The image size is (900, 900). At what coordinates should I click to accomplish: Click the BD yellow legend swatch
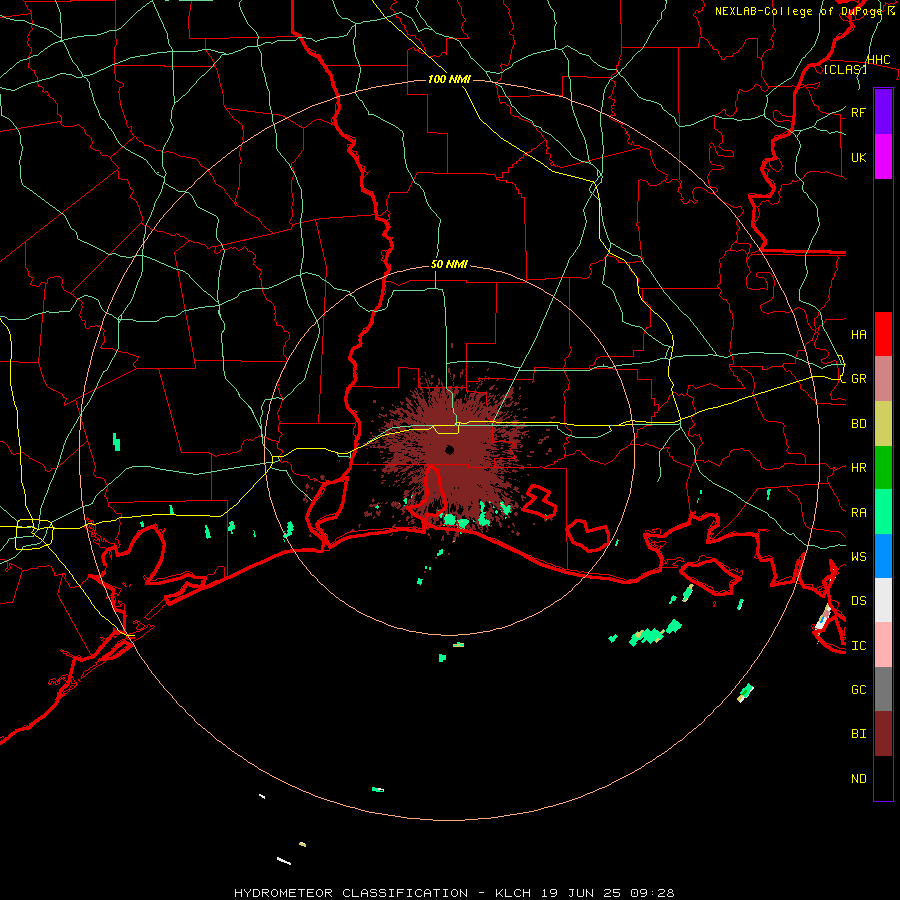click(883, 424)
